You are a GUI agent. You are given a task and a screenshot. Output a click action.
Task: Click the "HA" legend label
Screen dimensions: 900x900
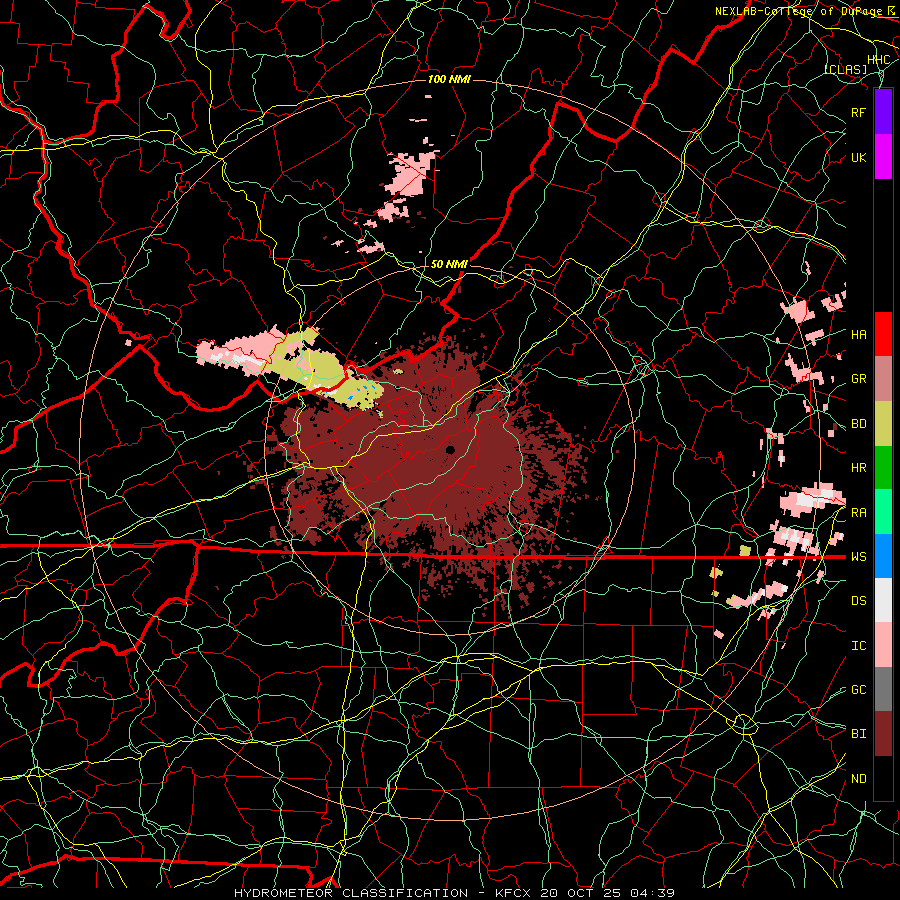[x=858, y=335]
